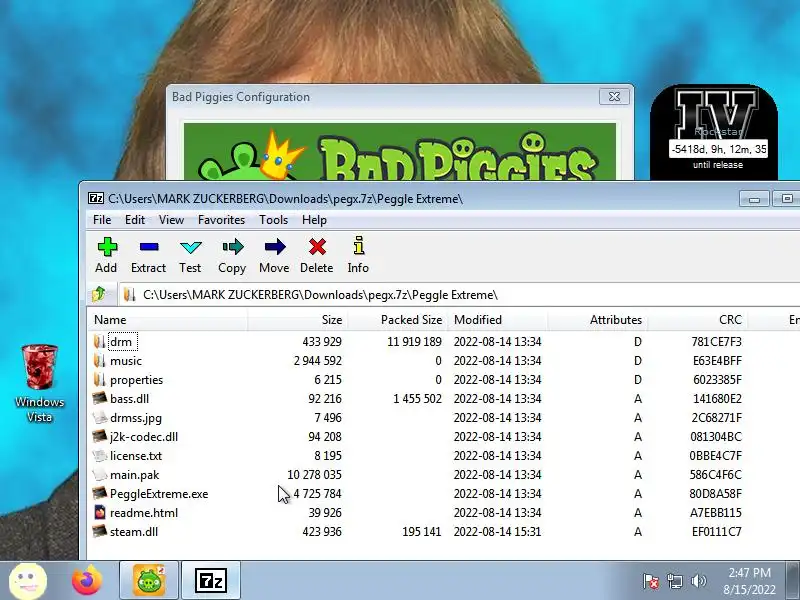Sort by the Packed Size column header
Image resolution: width=800 pixels, height=600 pixels.
397,320
